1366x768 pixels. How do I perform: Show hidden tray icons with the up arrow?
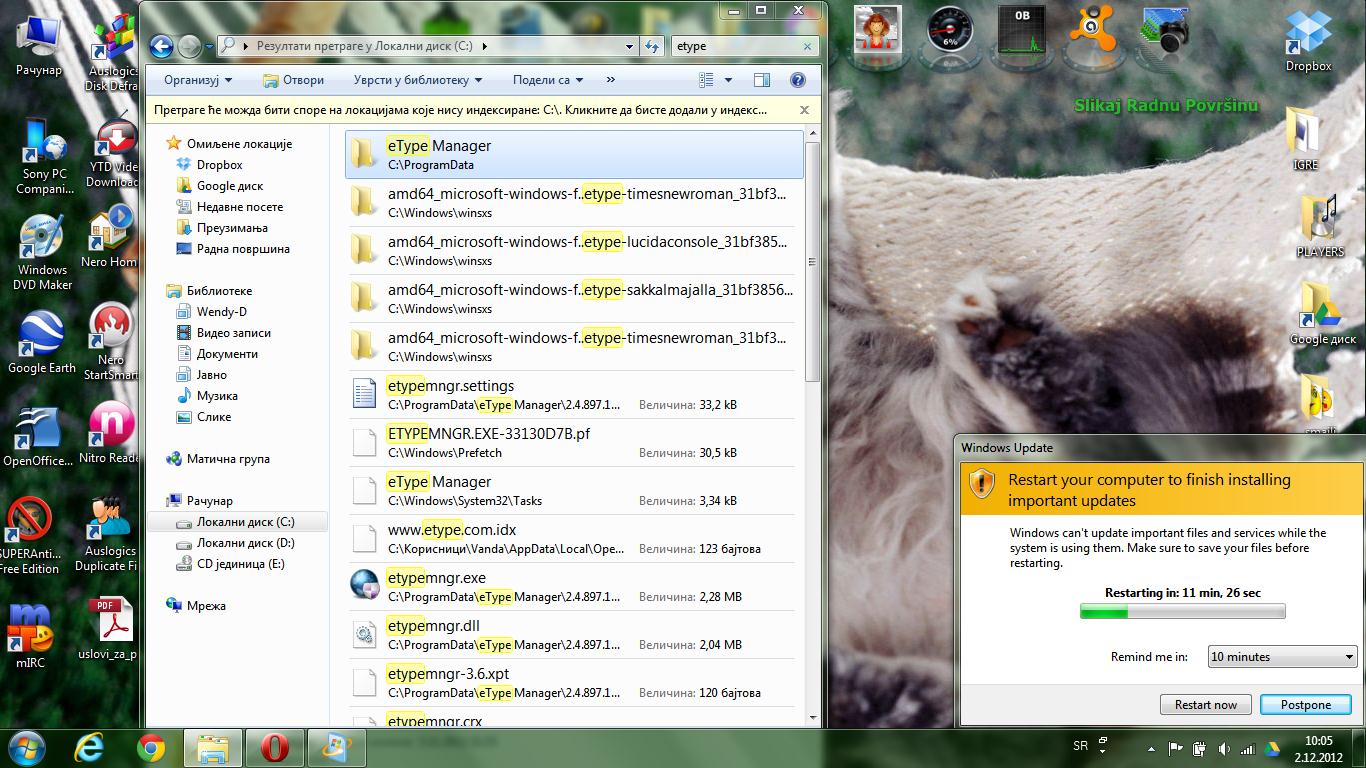tap(1152, 748)
